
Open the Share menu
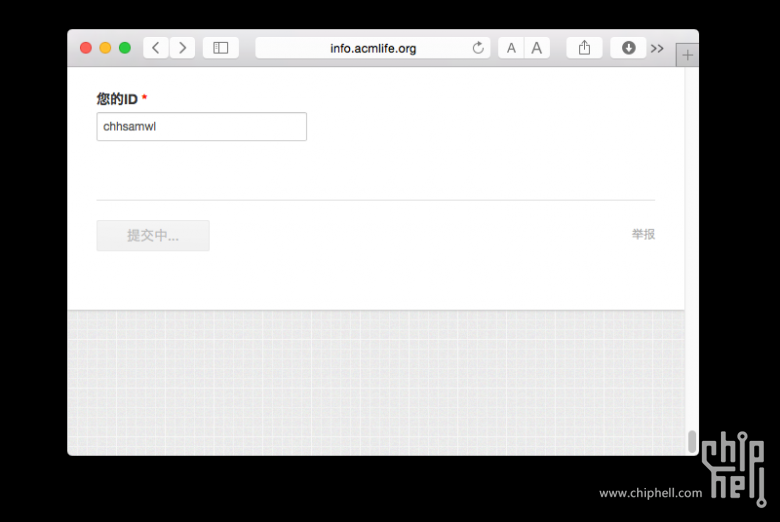click(585, 48)
